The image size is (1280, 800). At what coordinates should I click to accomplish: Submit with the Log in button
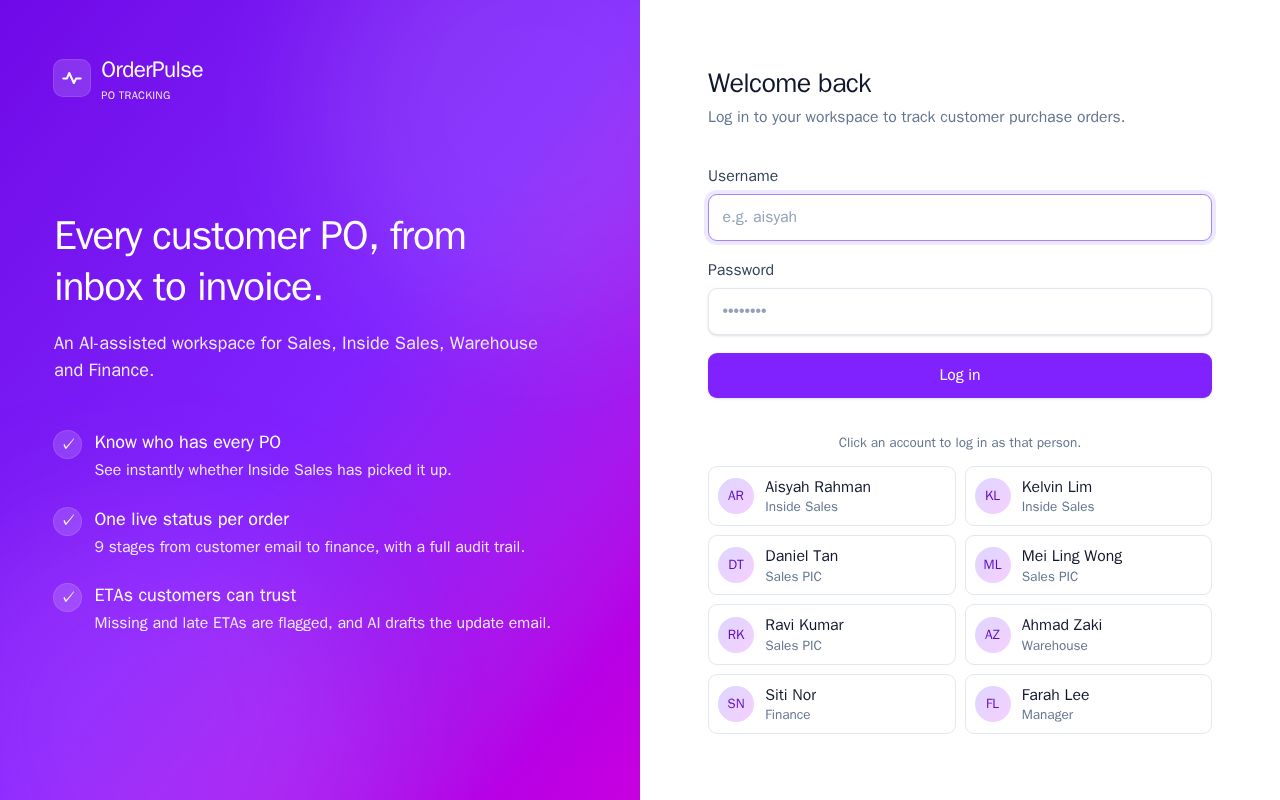(x=960, y=375)
